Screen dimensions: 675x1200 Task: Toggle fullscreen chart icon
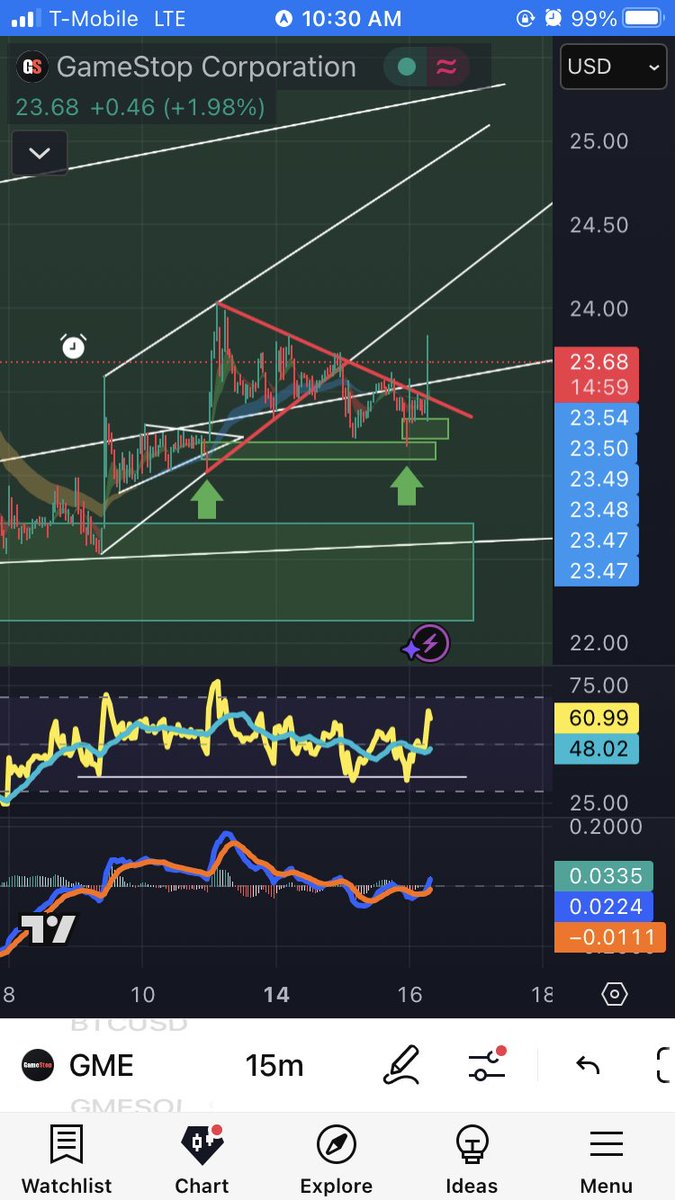pos(664,1065)
